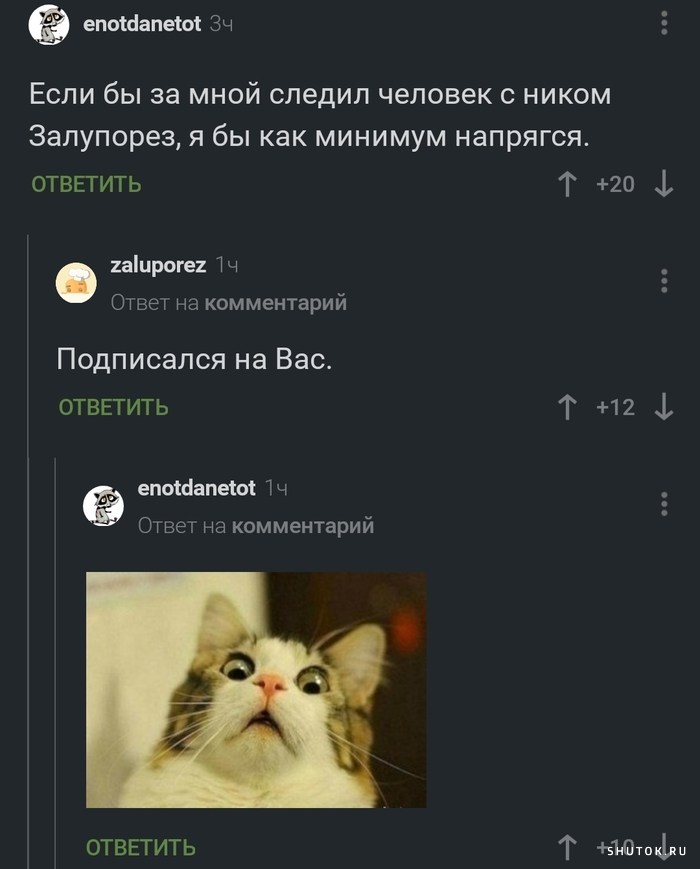Open the top enotdanetot raccoon avatar

[49, 24]
